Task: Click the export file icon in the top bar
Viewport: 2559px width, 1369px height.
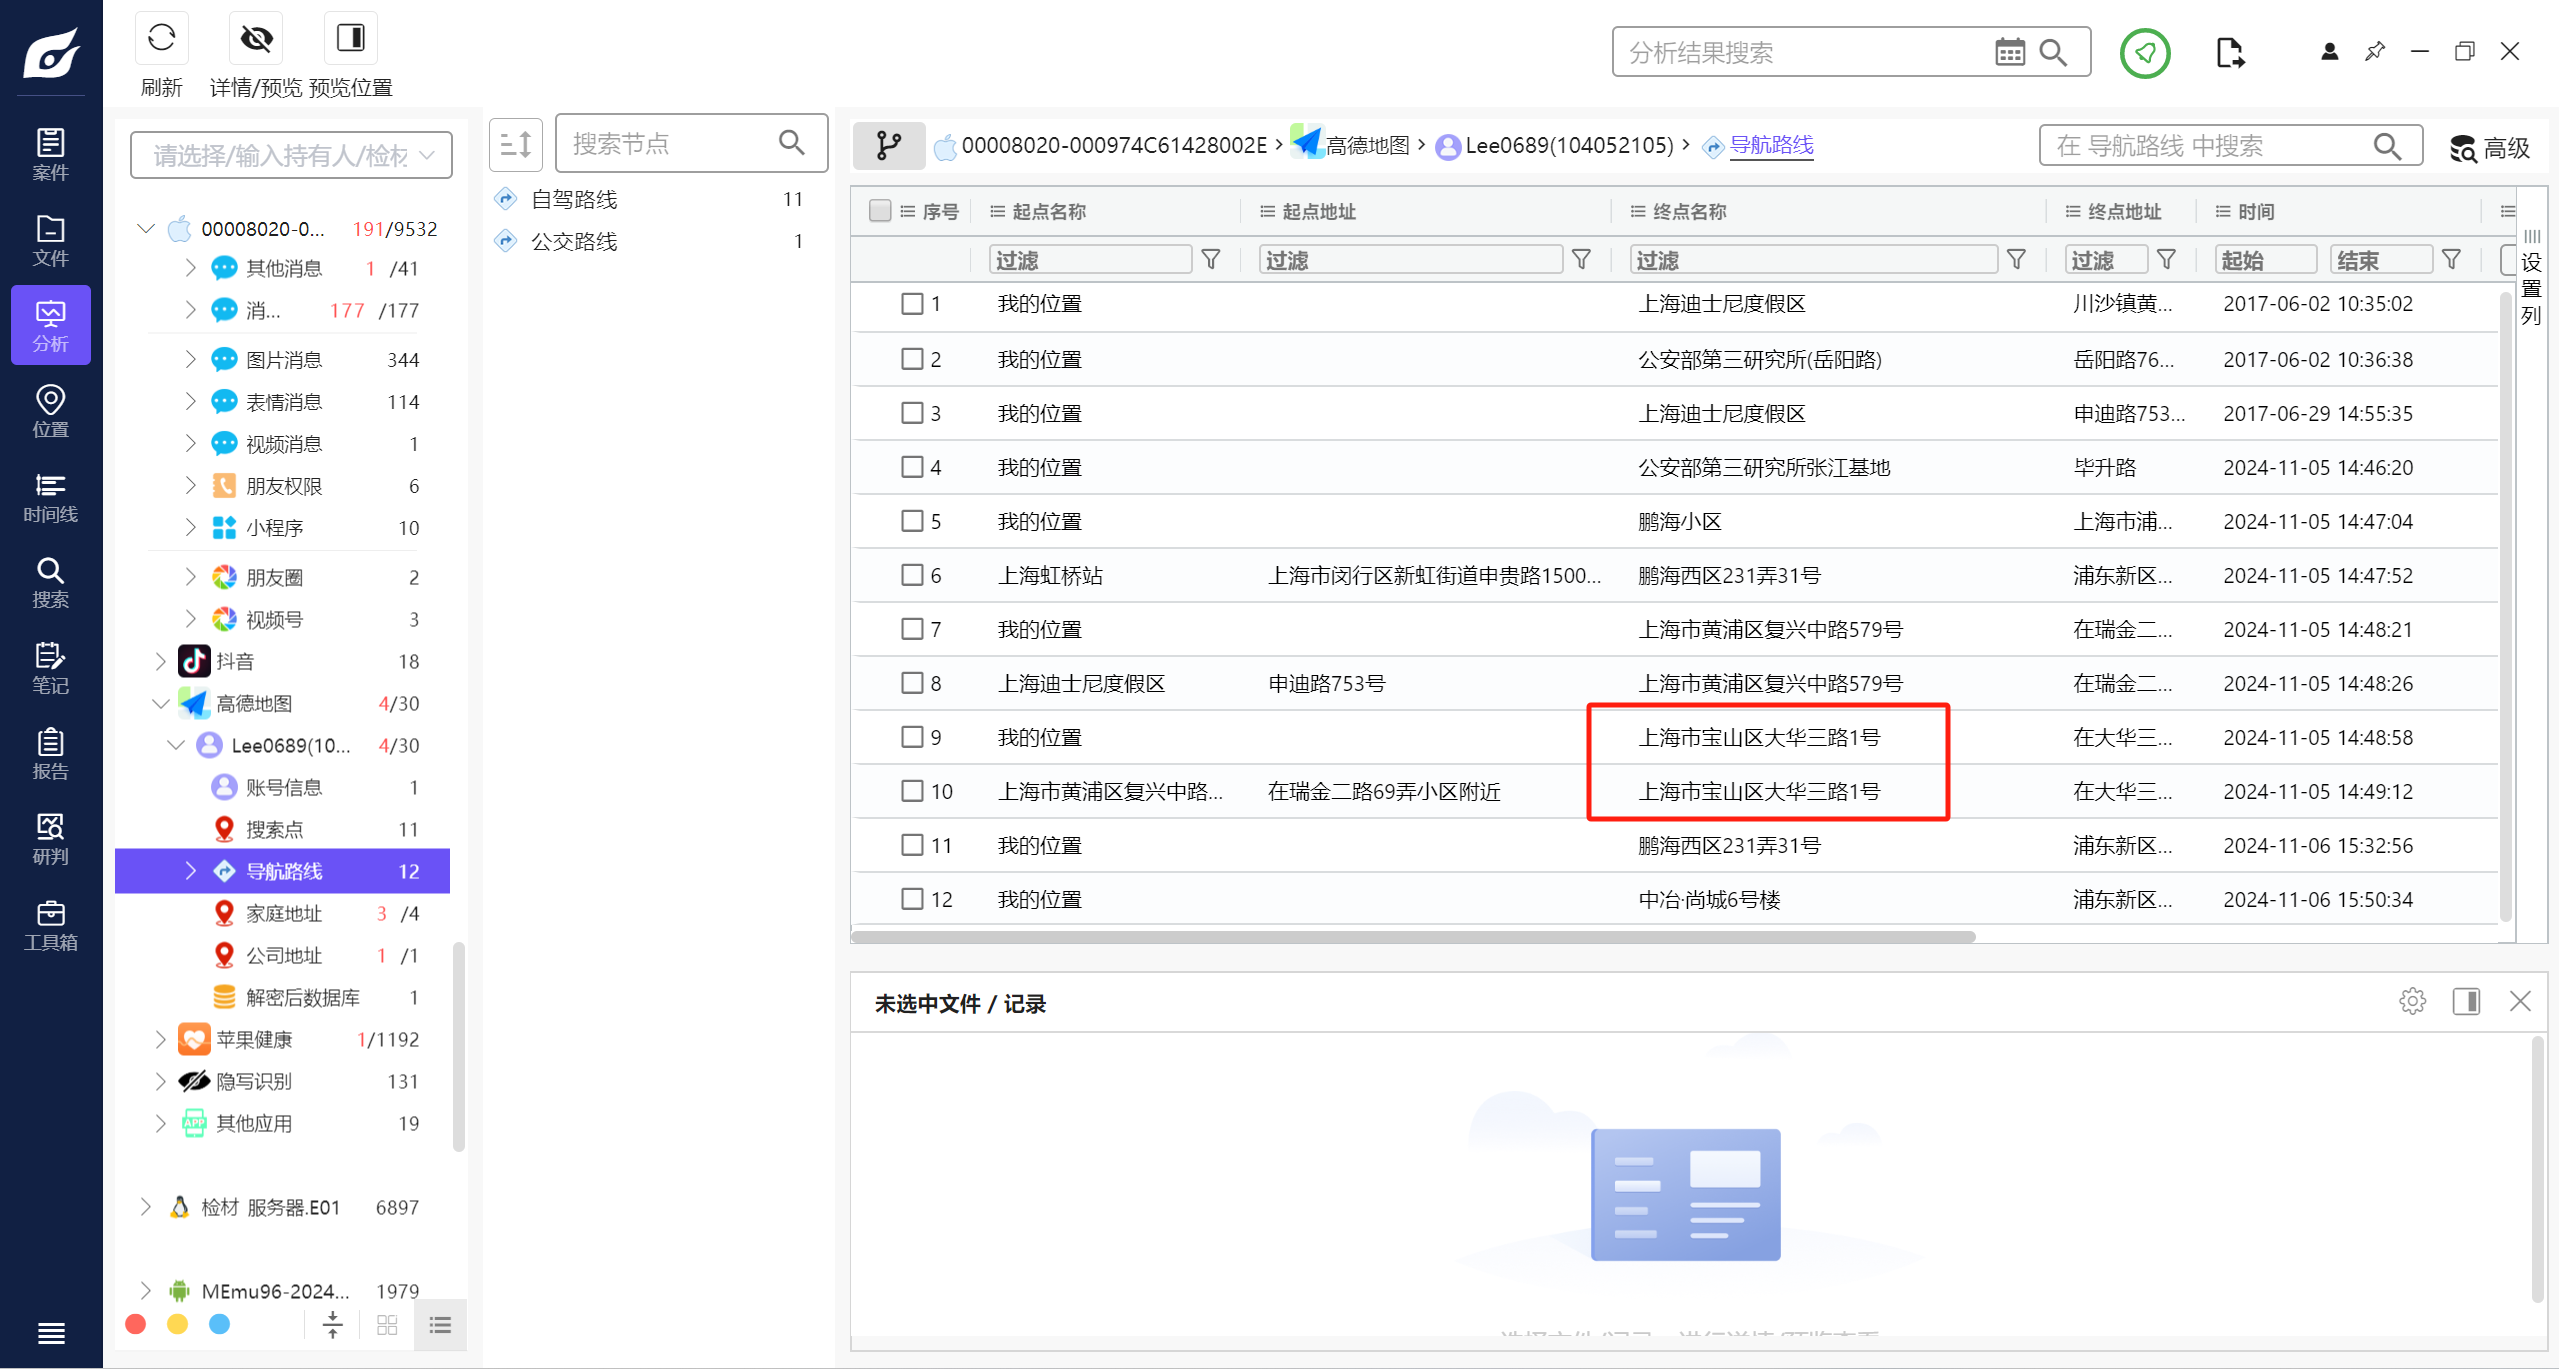Action: [2229, 52]
